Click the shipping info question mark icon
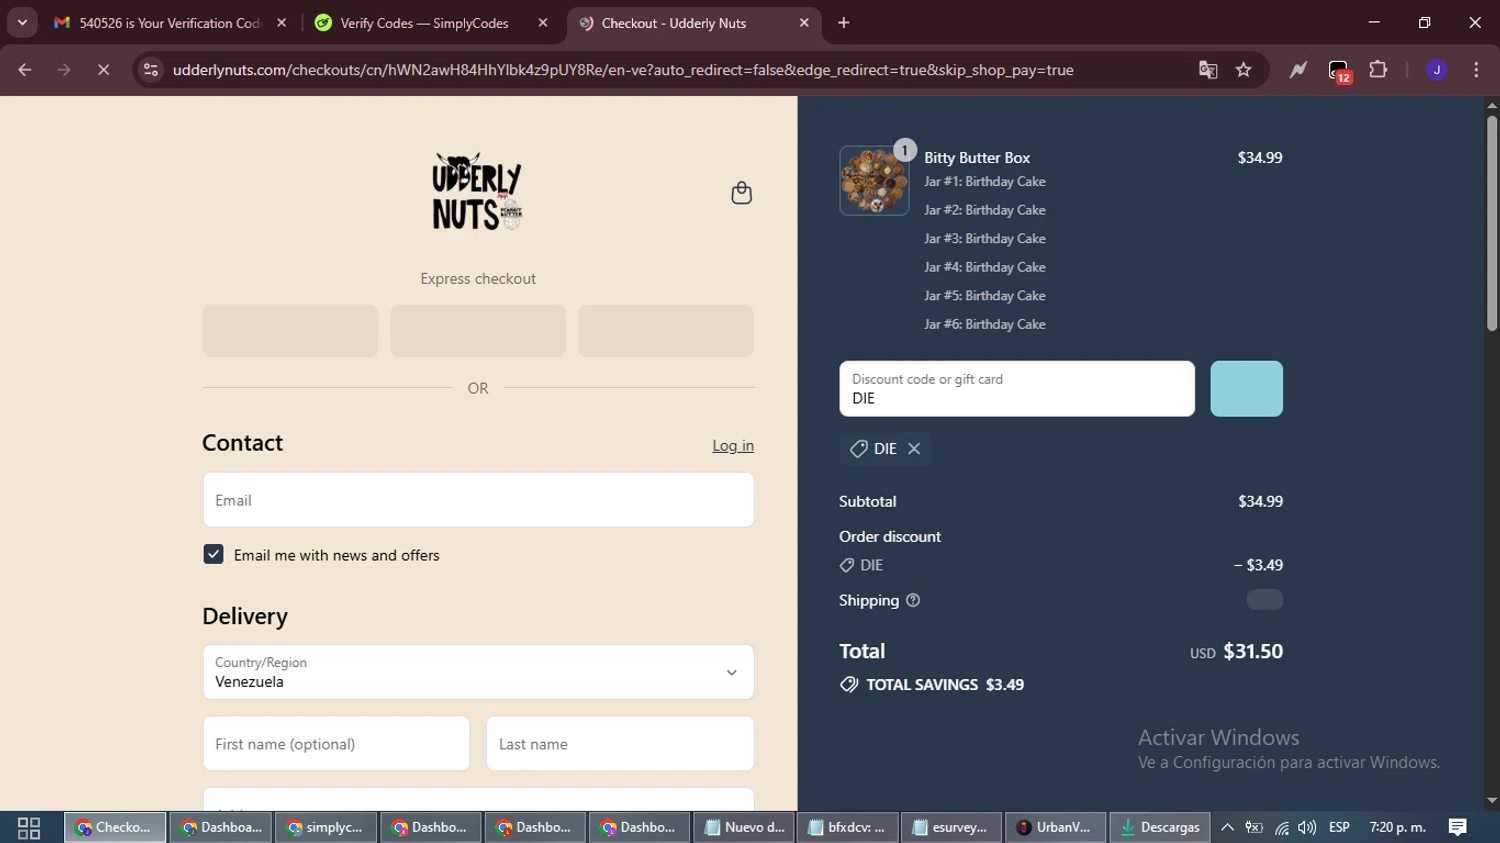This screenshot has width=1500, height=843. [x=913, y=601]
